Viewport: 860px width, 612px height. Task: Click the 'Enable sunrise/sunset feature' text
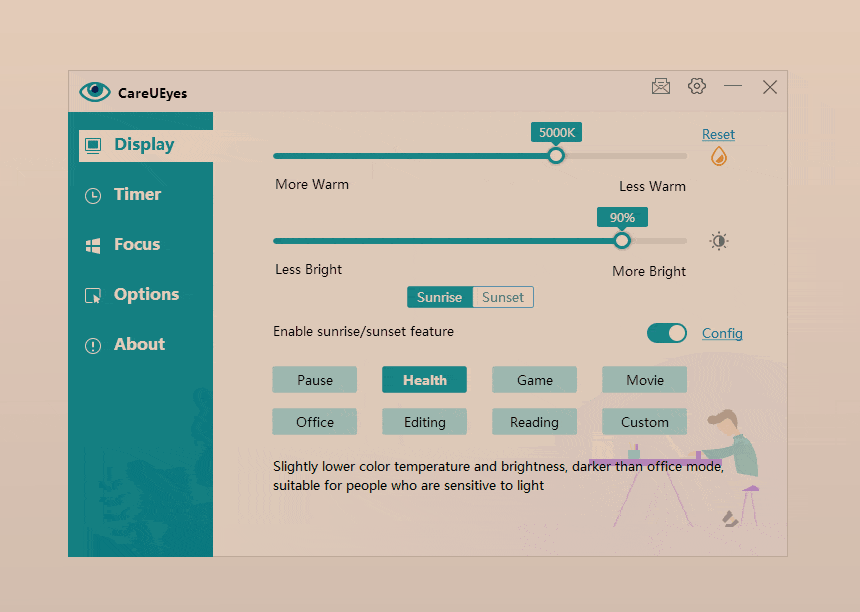[364, 331]
